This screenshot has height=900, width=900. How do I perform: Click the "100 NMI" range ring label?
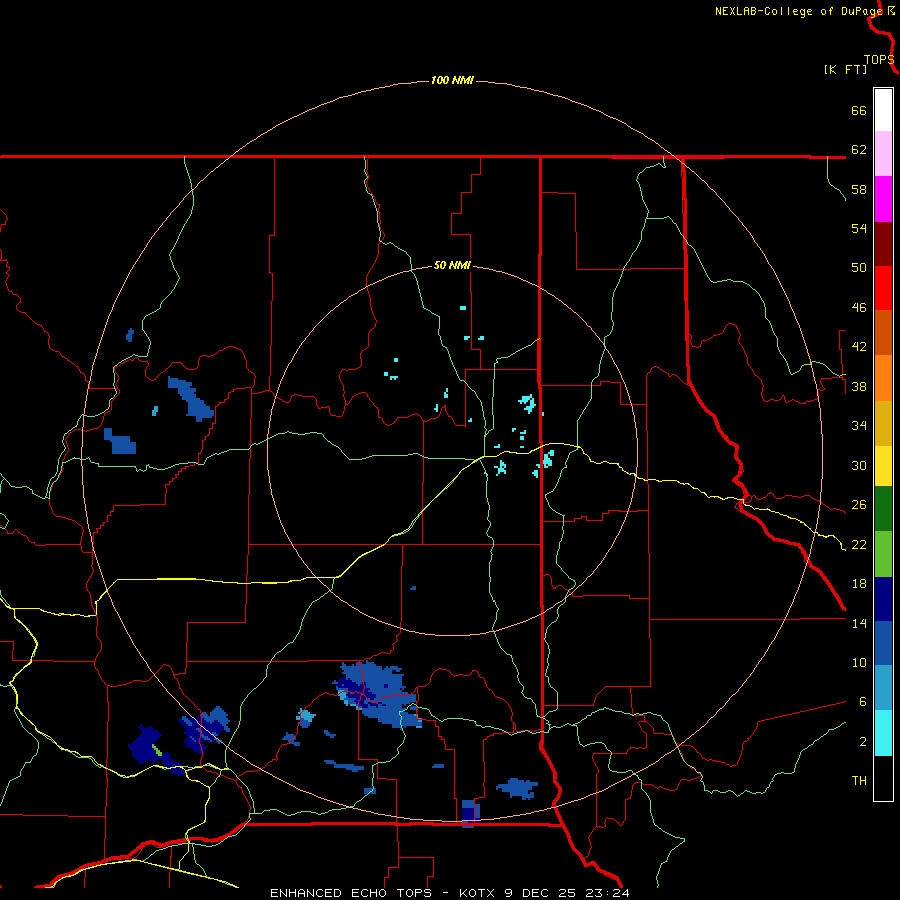(x=452, y=80)
